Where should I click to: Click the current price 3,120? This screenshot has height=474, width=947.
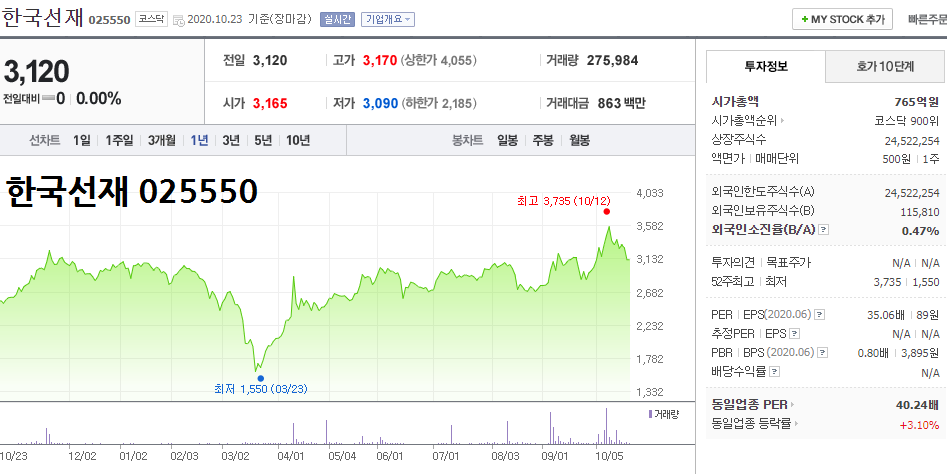tap(36, 72)
